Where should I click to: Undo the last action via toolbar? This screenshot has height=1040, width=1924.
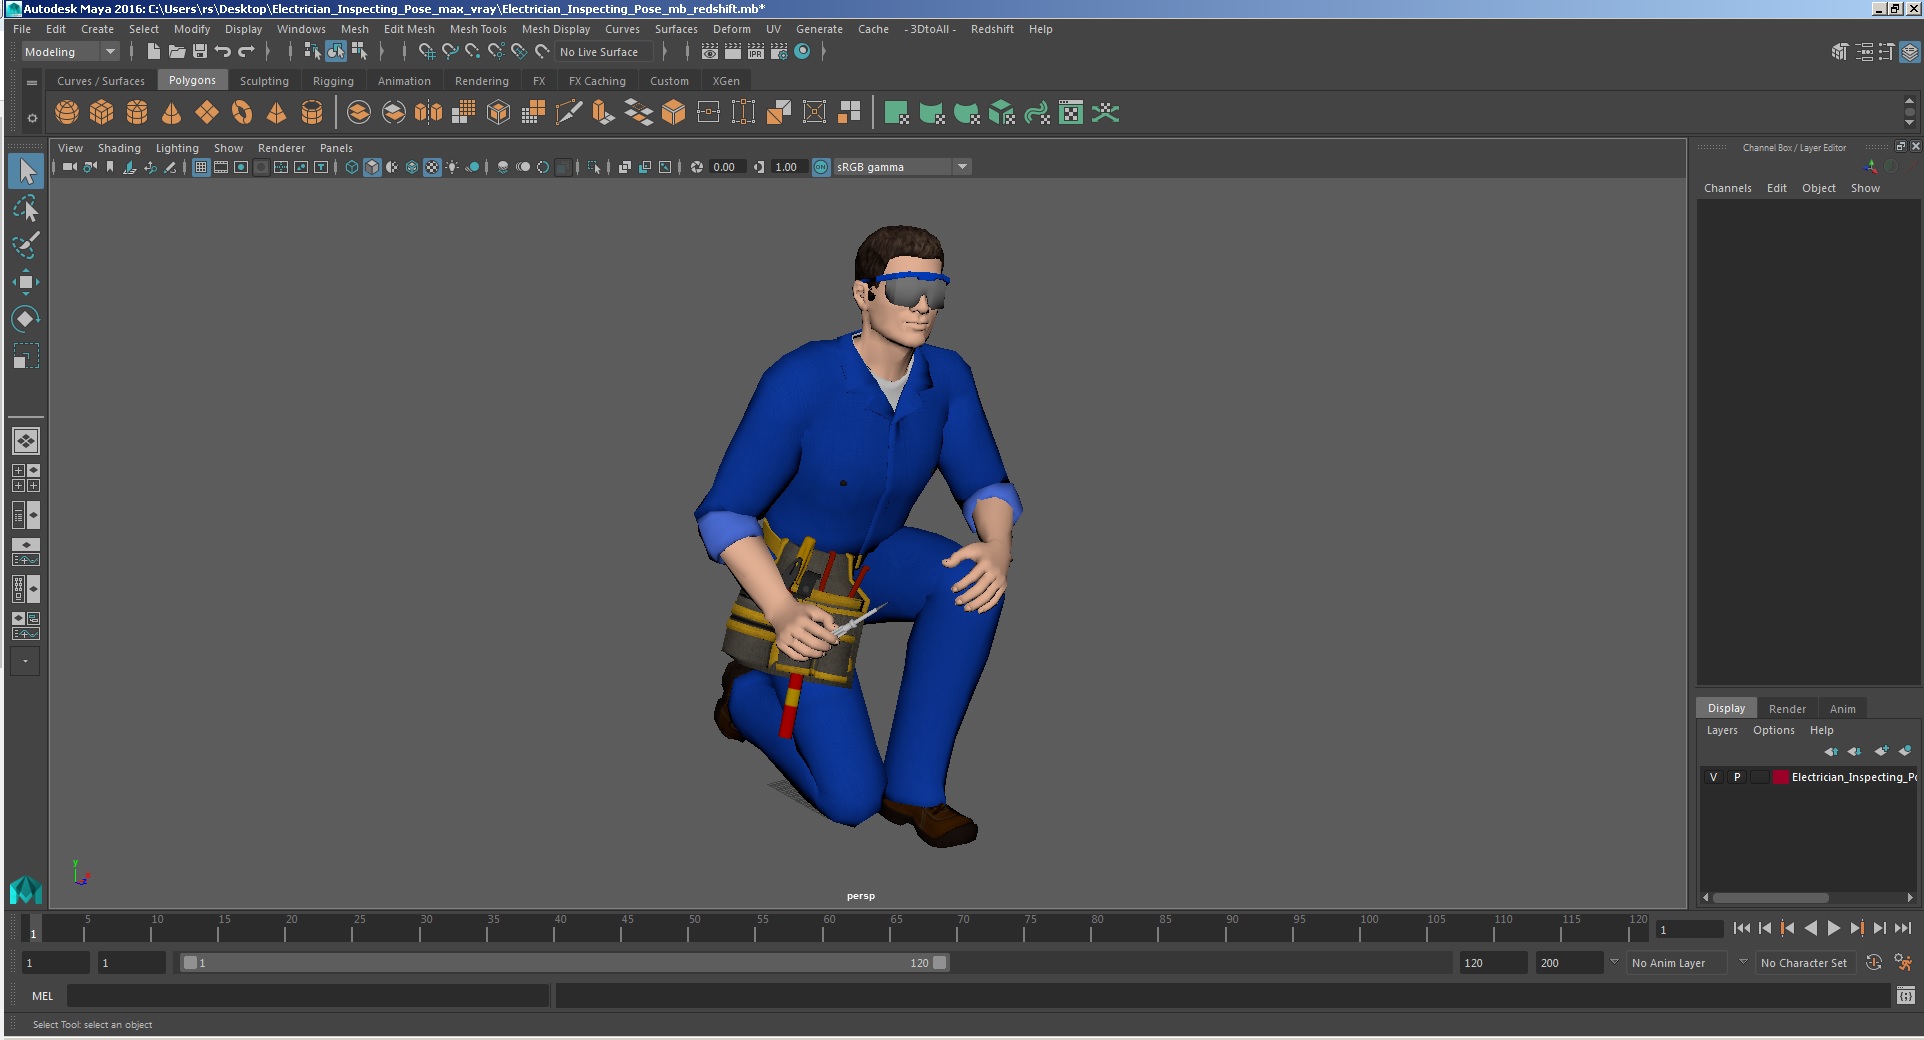click(222, 52)
